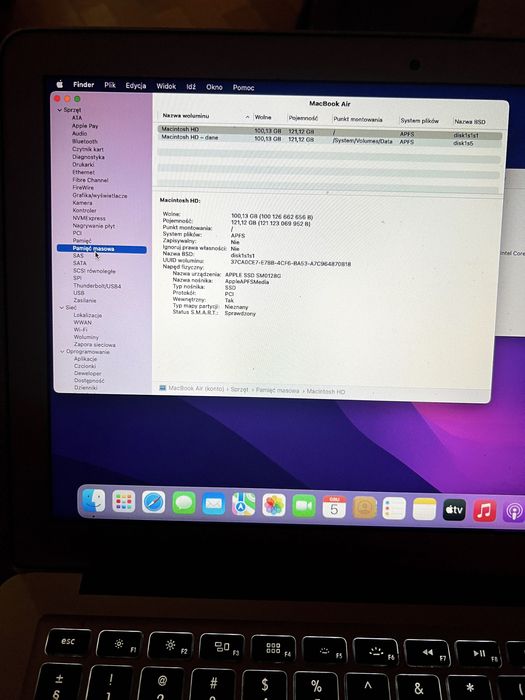Select Zapora sieciowa in sidebar
Screen dimensions: 525x700
click(95, 345)
